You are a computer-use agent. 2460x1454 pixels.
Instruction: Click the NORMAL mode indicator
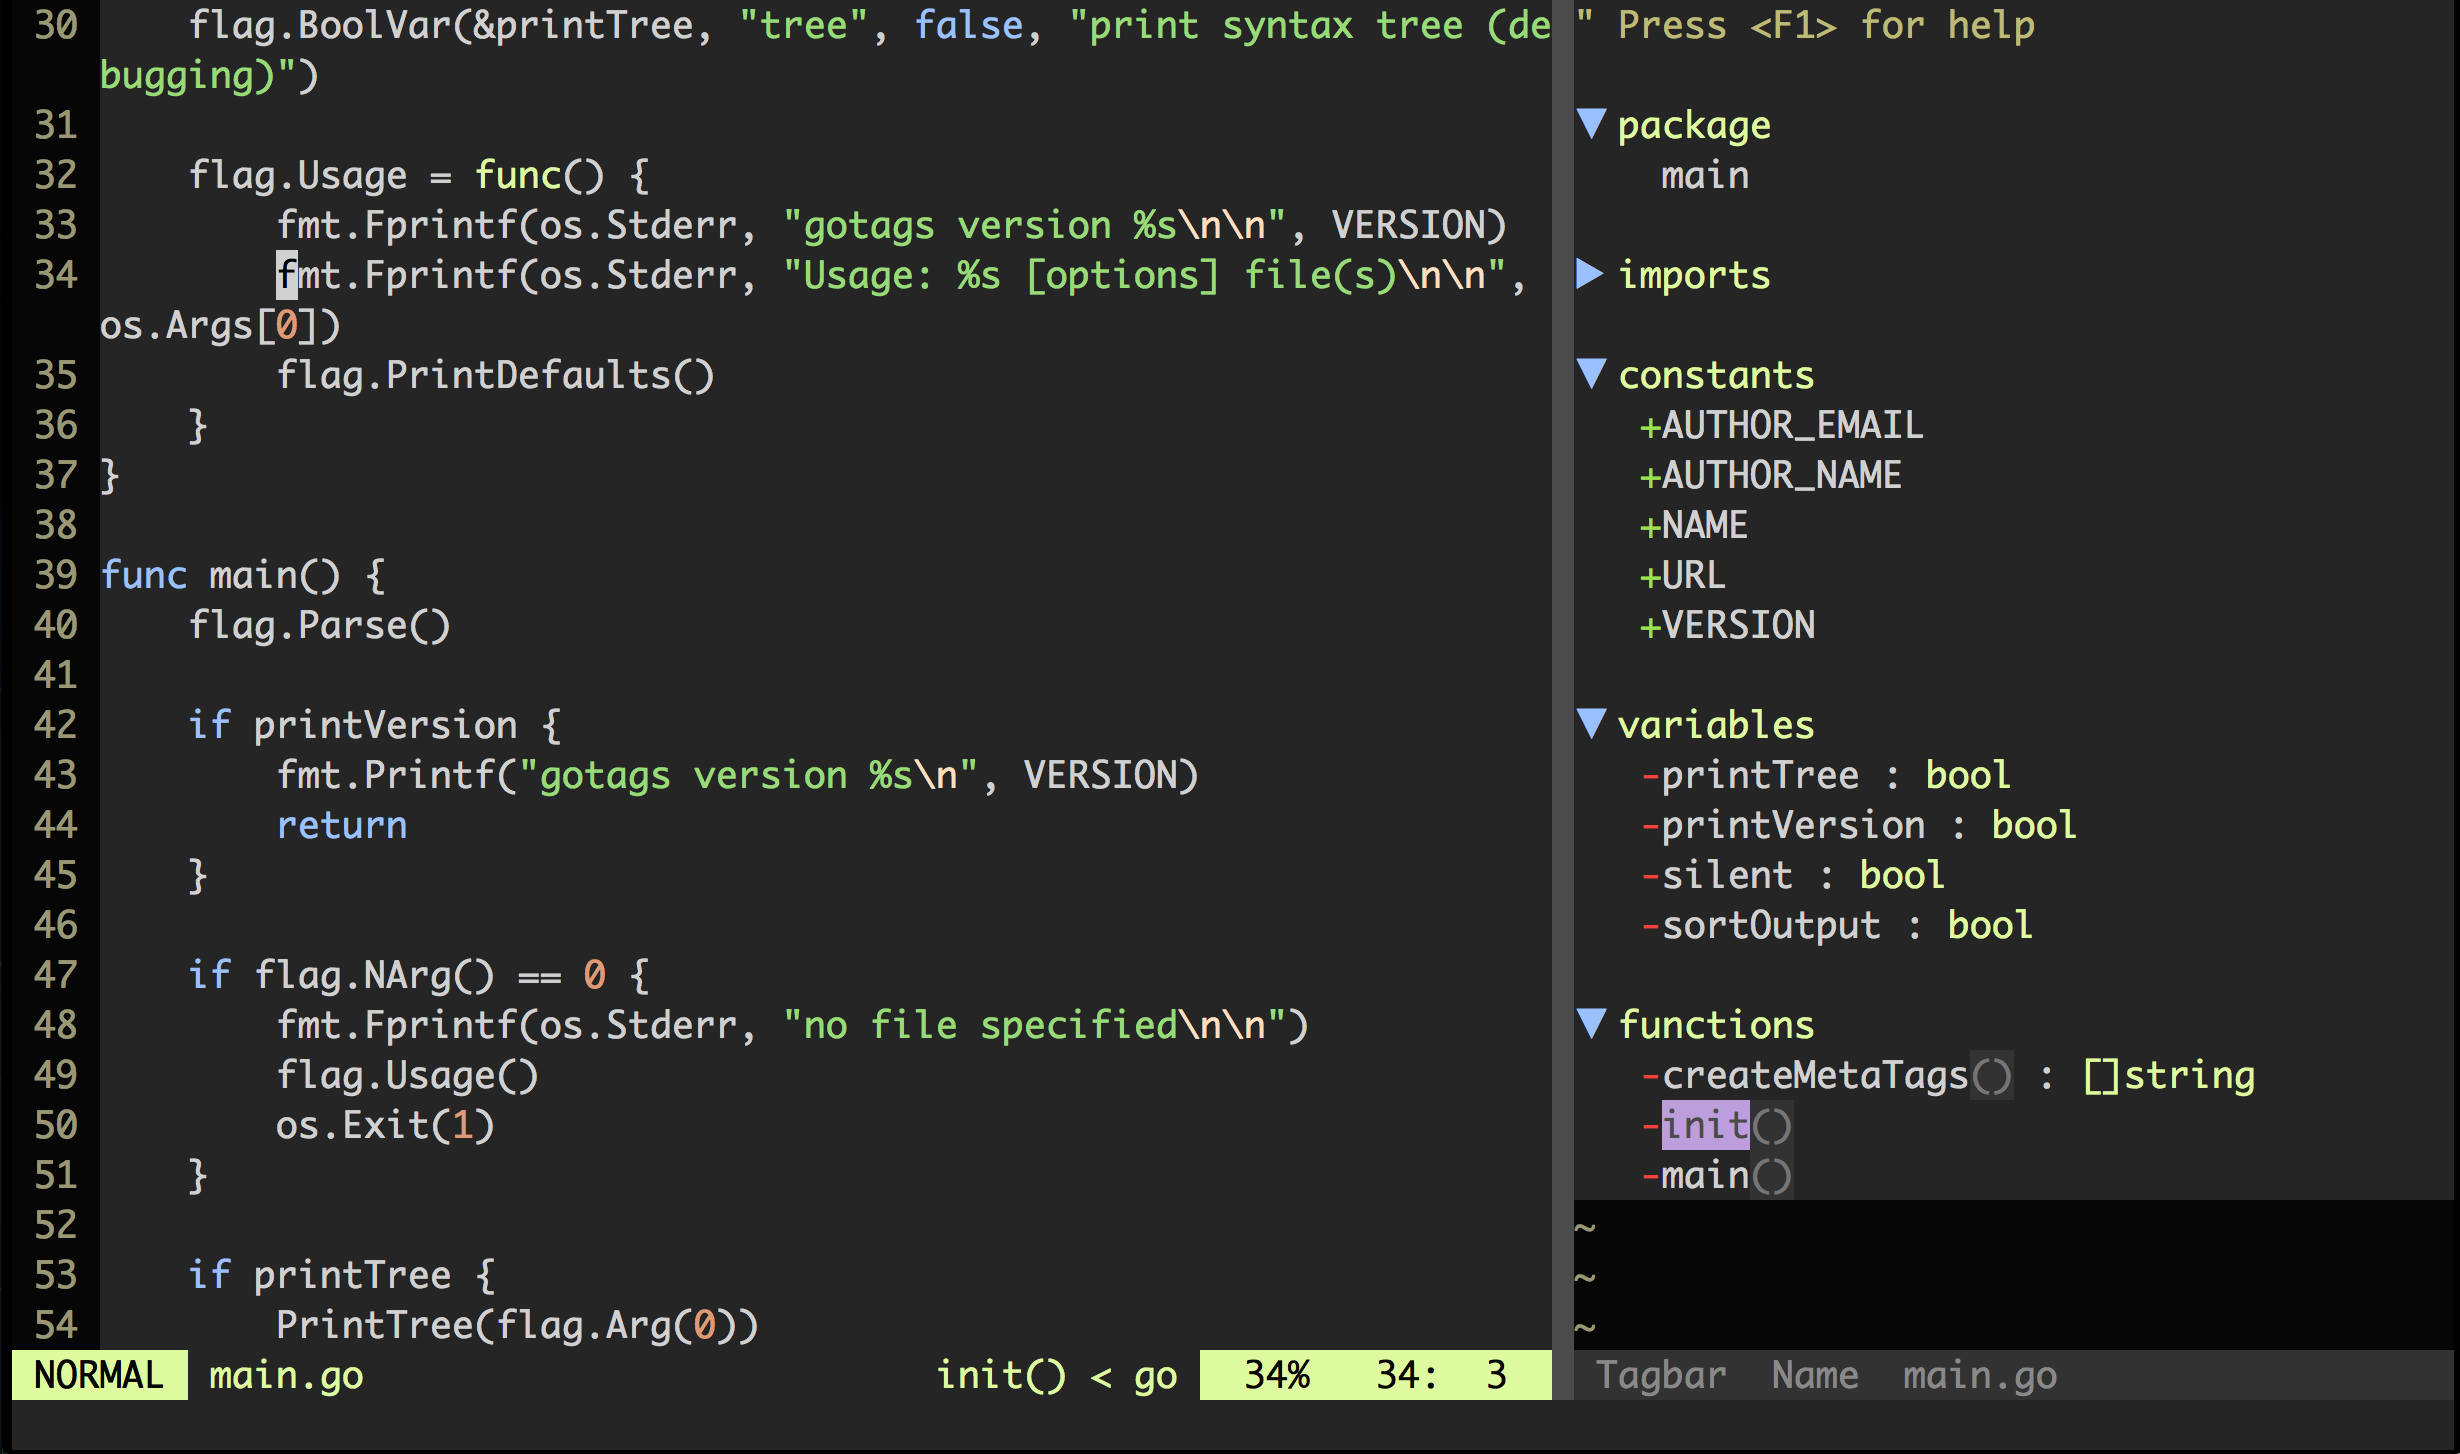pyautogui.click(x=98, y=1376)
